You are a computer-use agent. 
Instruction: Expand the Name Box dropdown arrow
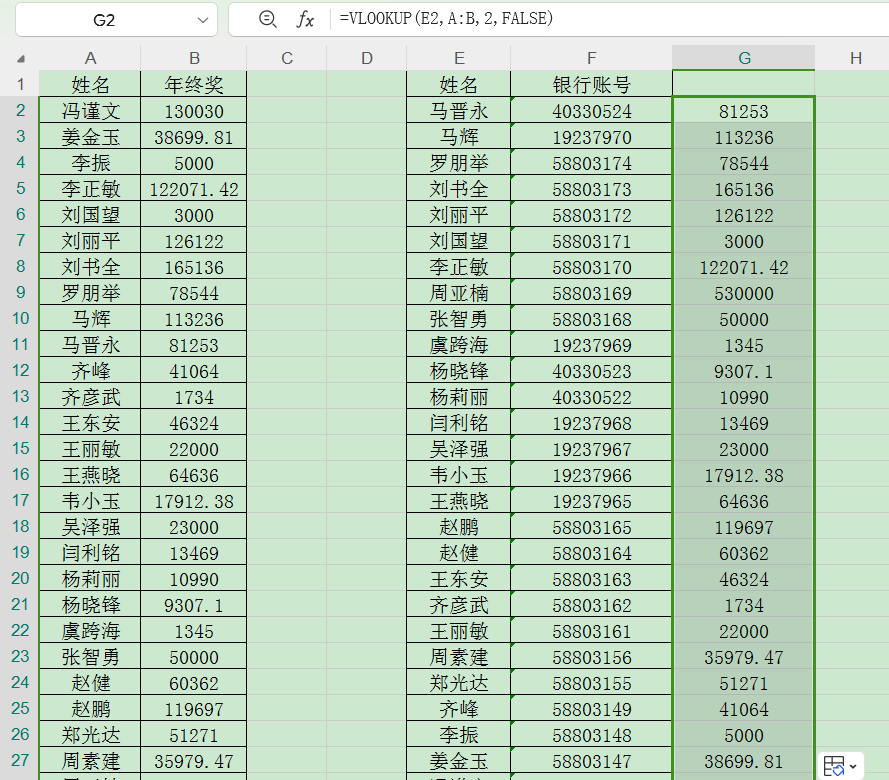(x=202, y=20)
